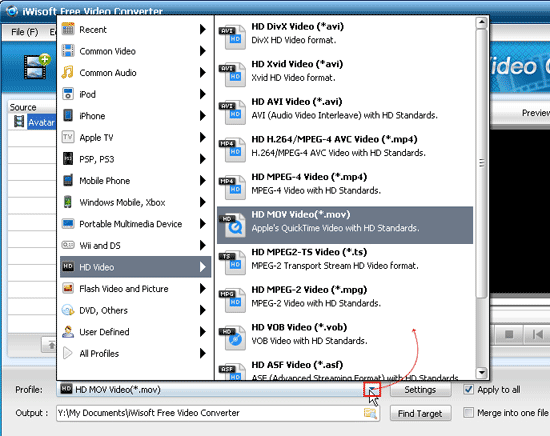Expand the Apple TV submenu arrow
Image resolution: width=550 pixels, height=436 pixels.
pos(202,137)
